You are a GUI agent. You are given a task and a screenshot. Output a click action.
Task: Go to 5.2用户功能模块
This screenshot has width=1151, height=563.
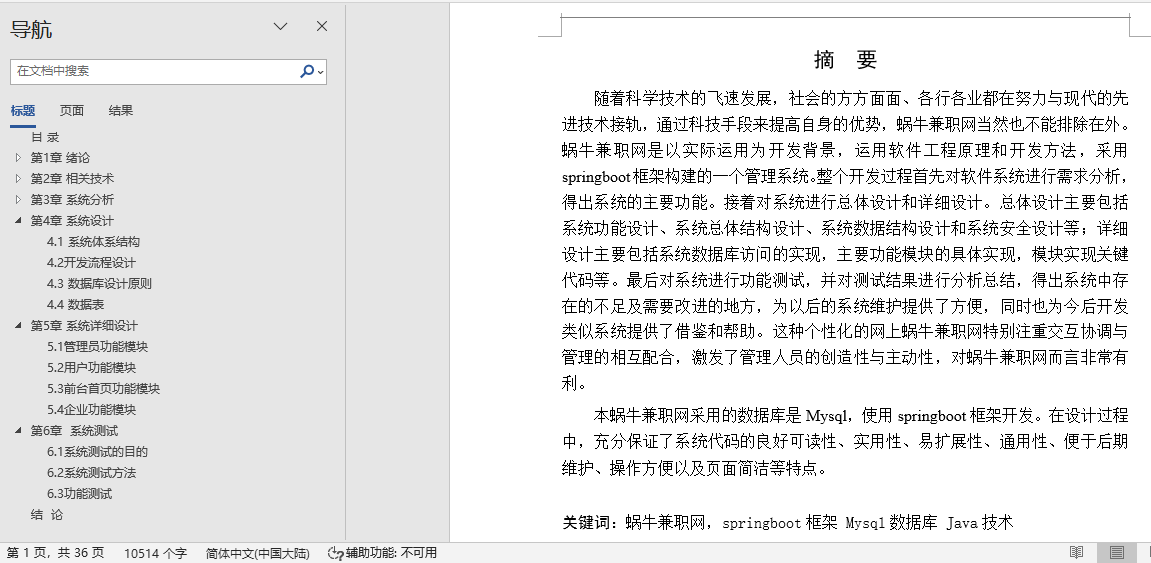point(92,368)
